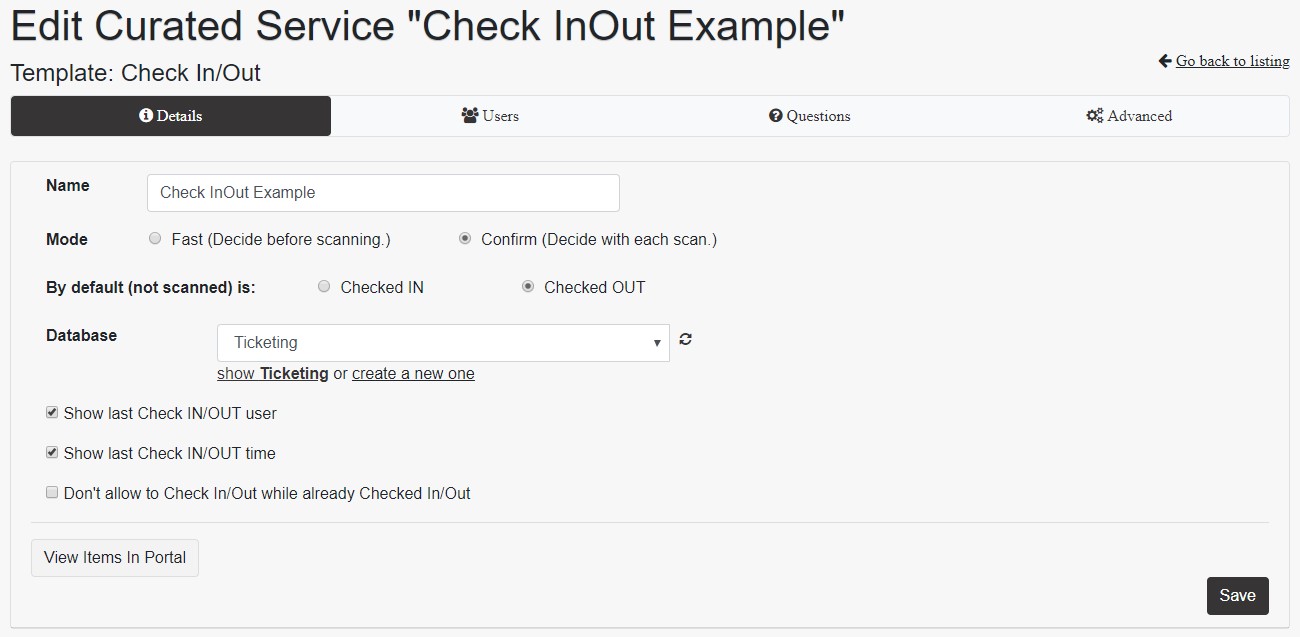Switch to the Users tab
1300x637 pixels.
tap(490, 116)
